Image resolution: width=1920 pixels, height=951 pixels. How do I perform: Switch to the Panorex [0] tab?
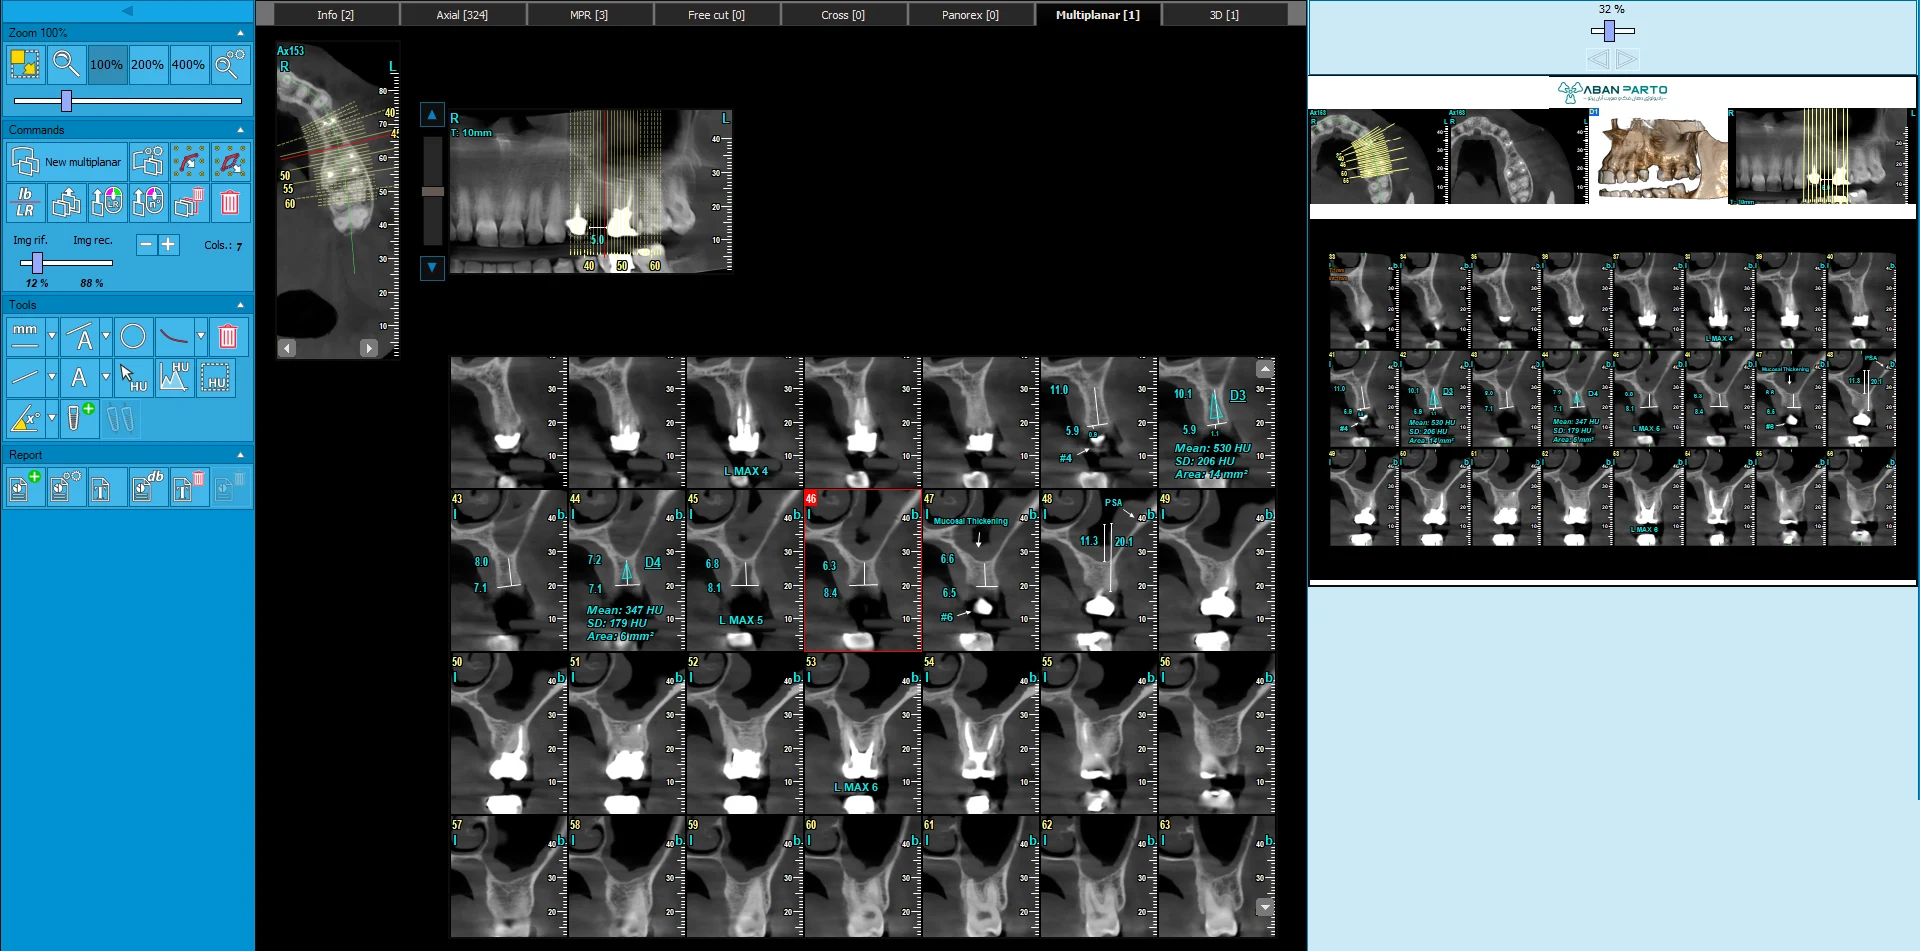tap(970, 15)
